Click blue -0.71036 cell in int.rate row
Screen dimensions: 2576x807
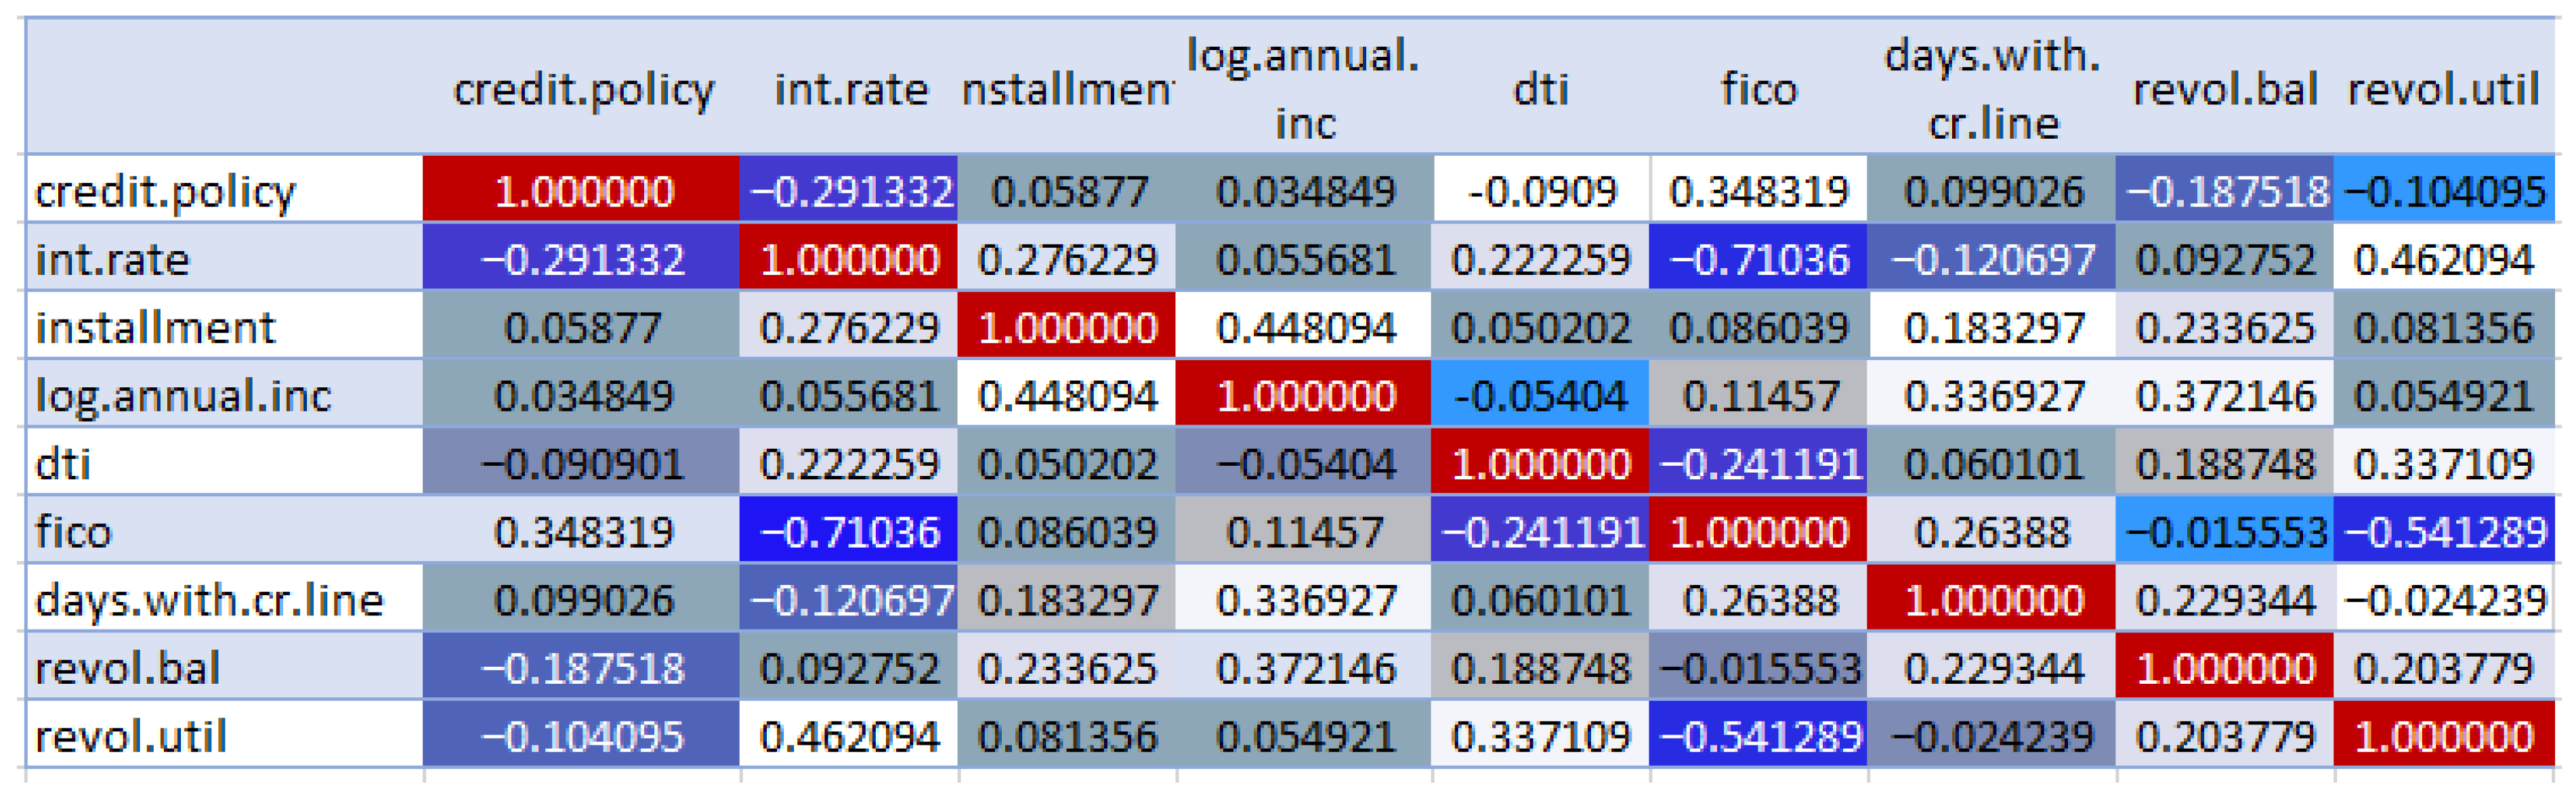coord(1758,260)
